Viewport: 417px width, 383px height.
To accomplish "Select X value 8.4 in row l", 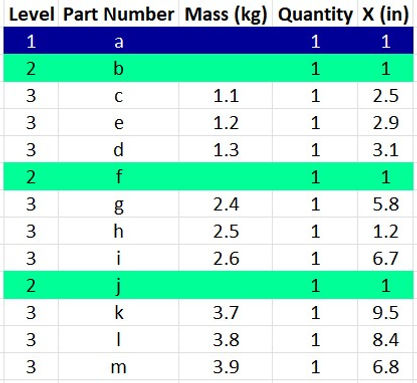I will (385, 339).
